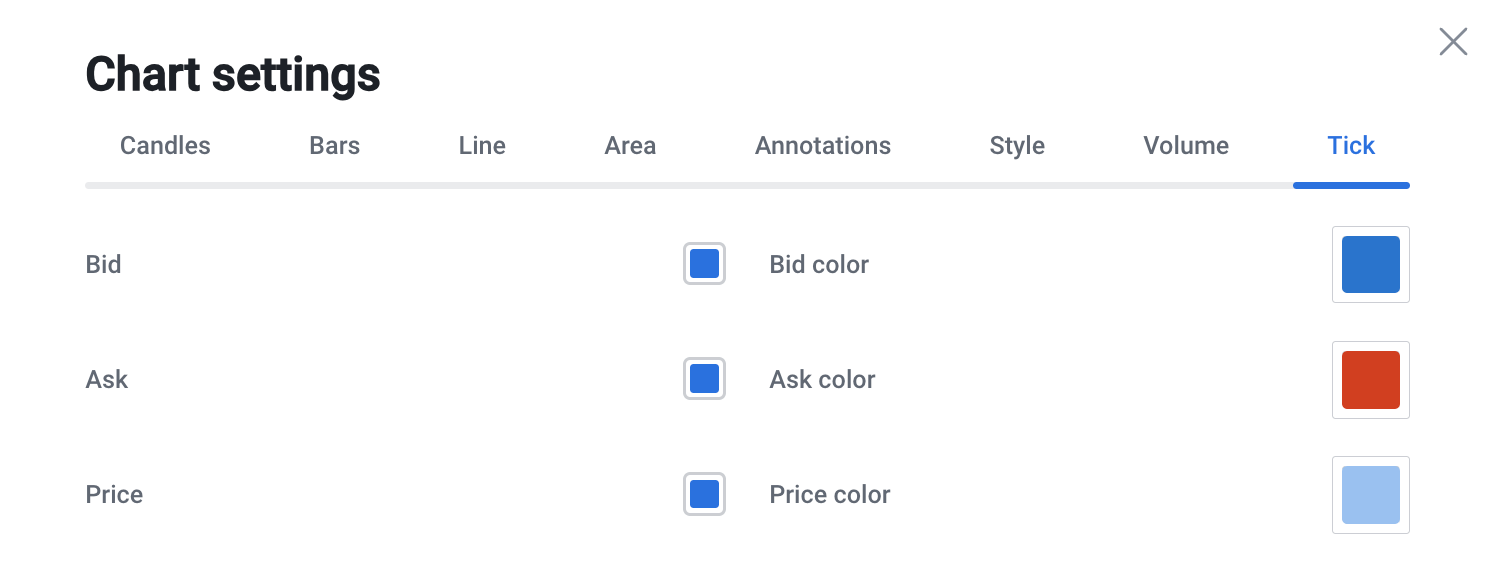Click the Ask color label
1496x576 pixels.
point(822,380)
